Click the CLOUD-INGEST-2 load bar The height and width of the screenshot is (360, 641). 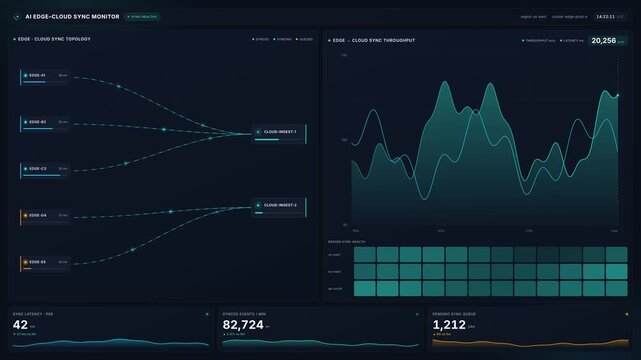click(279, 213)
